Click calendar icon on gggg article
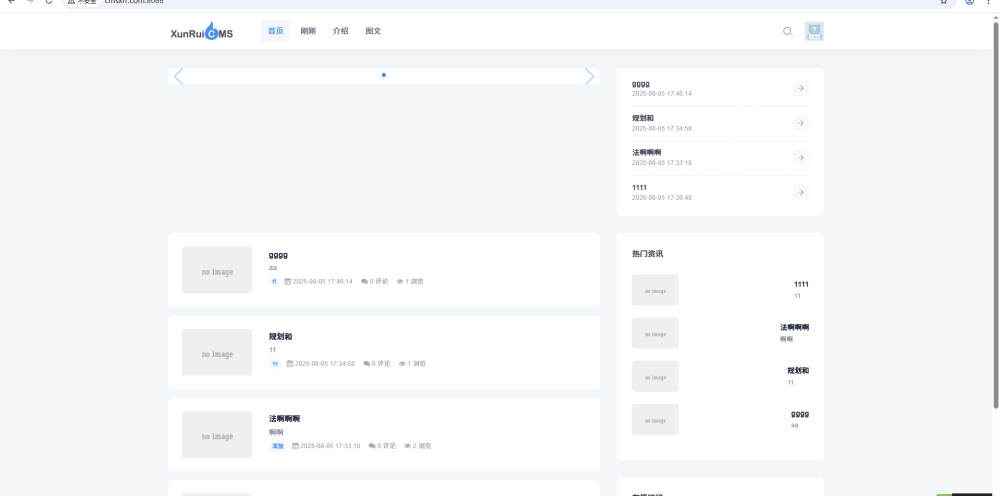1000x496 pixels. click(288, 281)
